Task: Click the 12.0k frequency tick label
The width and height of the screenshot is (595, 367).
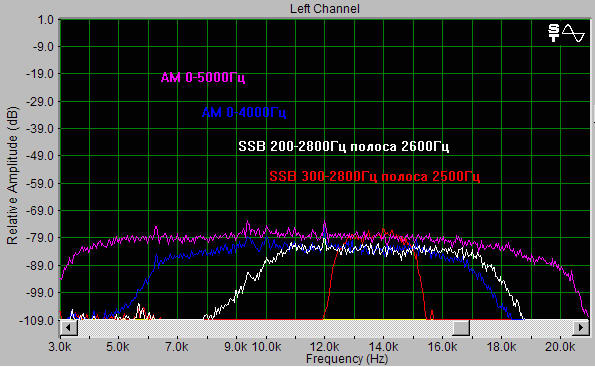Action: (x=324, y=347)
